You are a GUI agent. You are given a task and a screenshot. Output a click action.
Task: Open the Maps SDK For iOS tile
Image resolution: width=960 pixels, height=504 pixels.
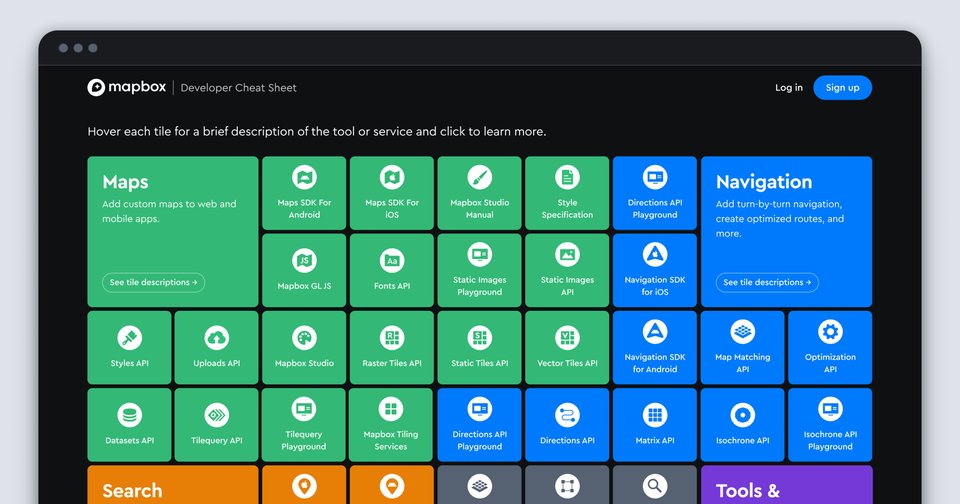(392, 194)
